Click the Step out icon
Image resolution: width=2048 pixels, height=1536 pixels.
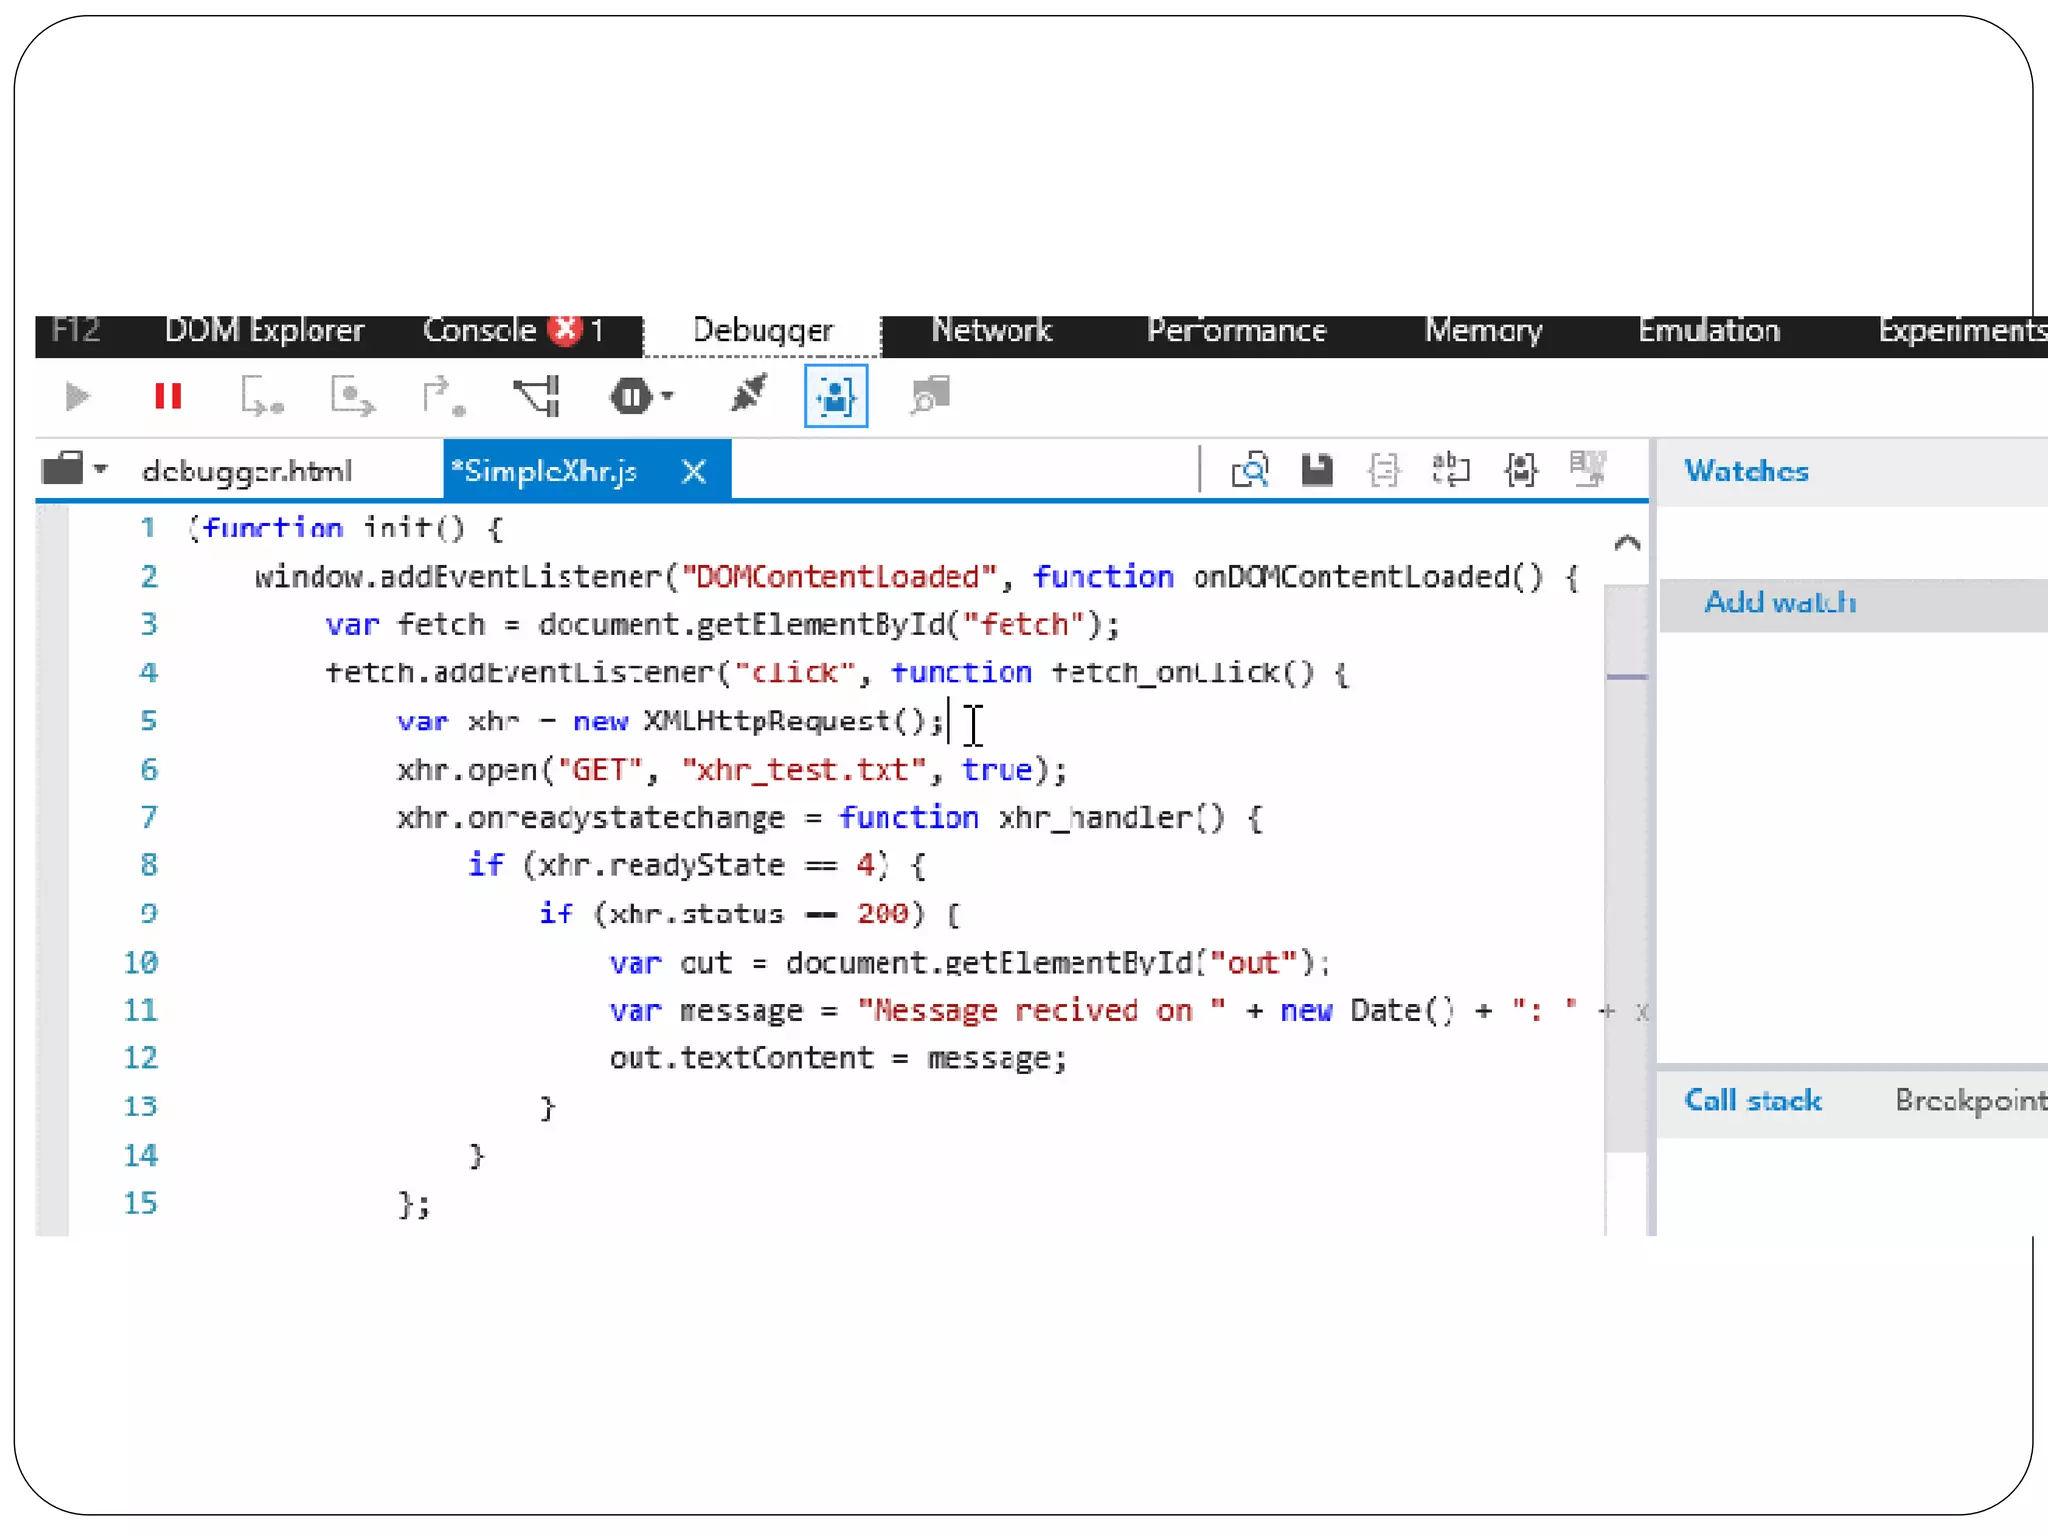pyautogui.click(x=442, y=397)
